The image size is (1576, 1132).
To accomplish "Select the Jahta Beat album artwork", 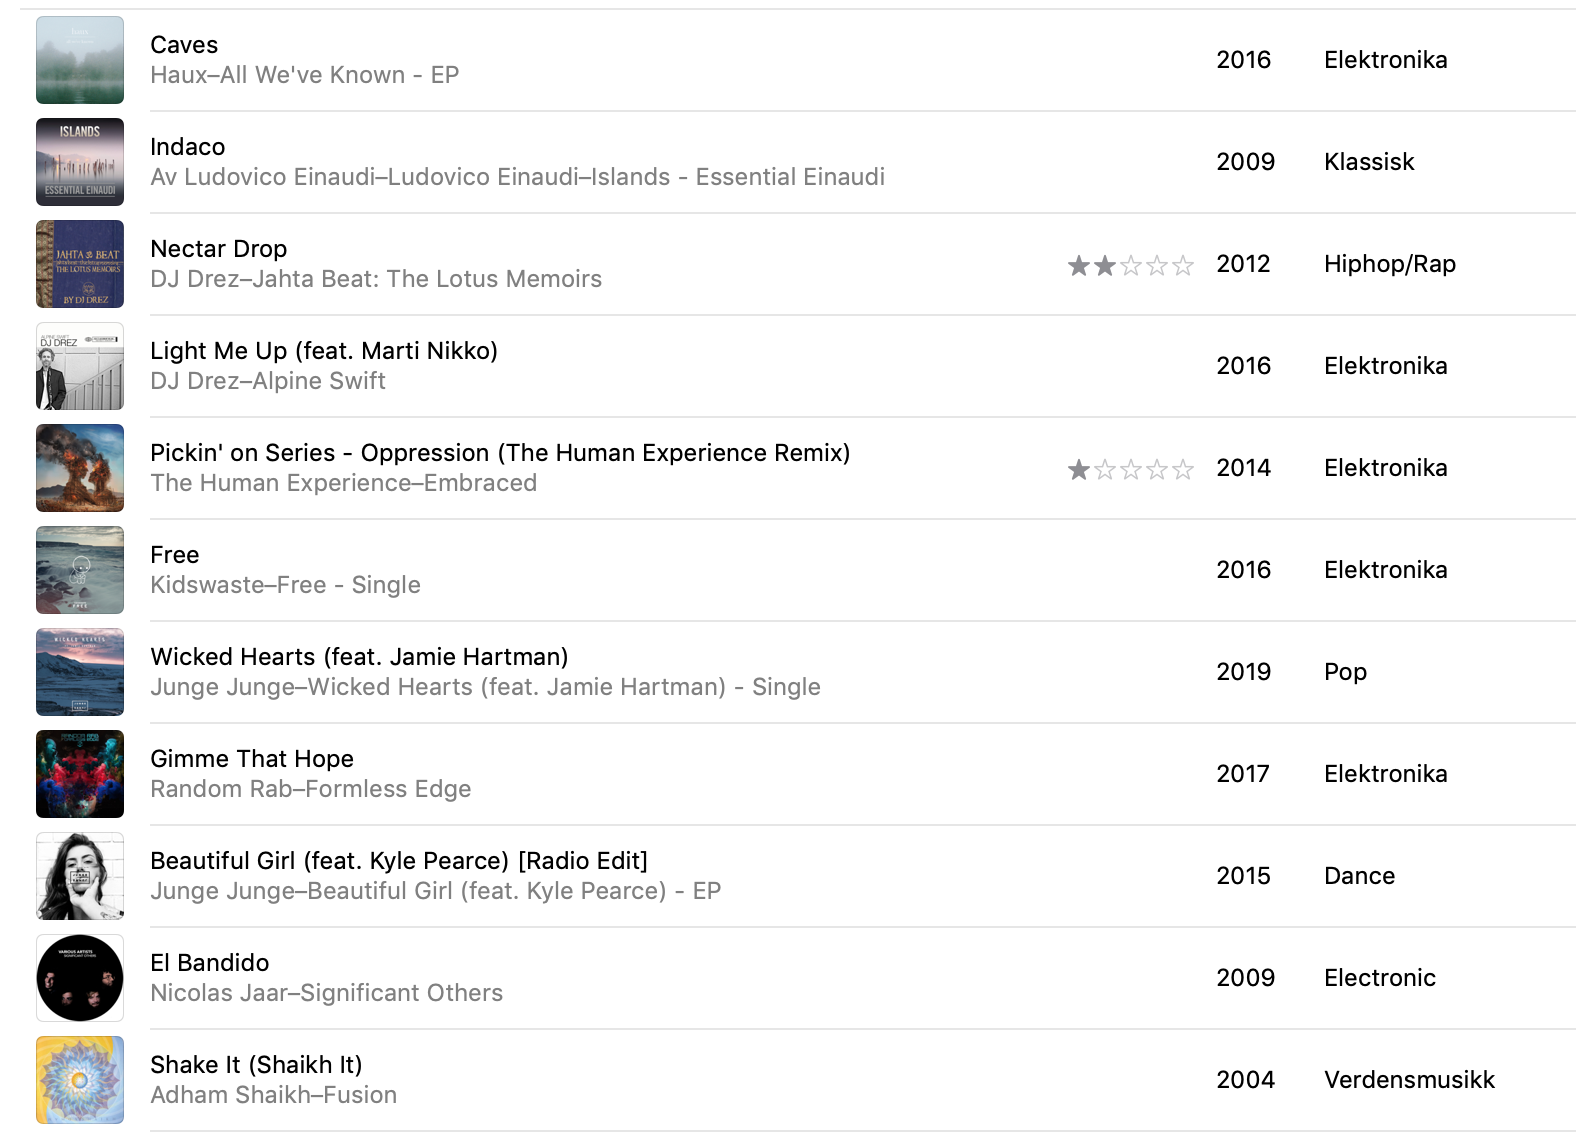I will pos(80,264).
